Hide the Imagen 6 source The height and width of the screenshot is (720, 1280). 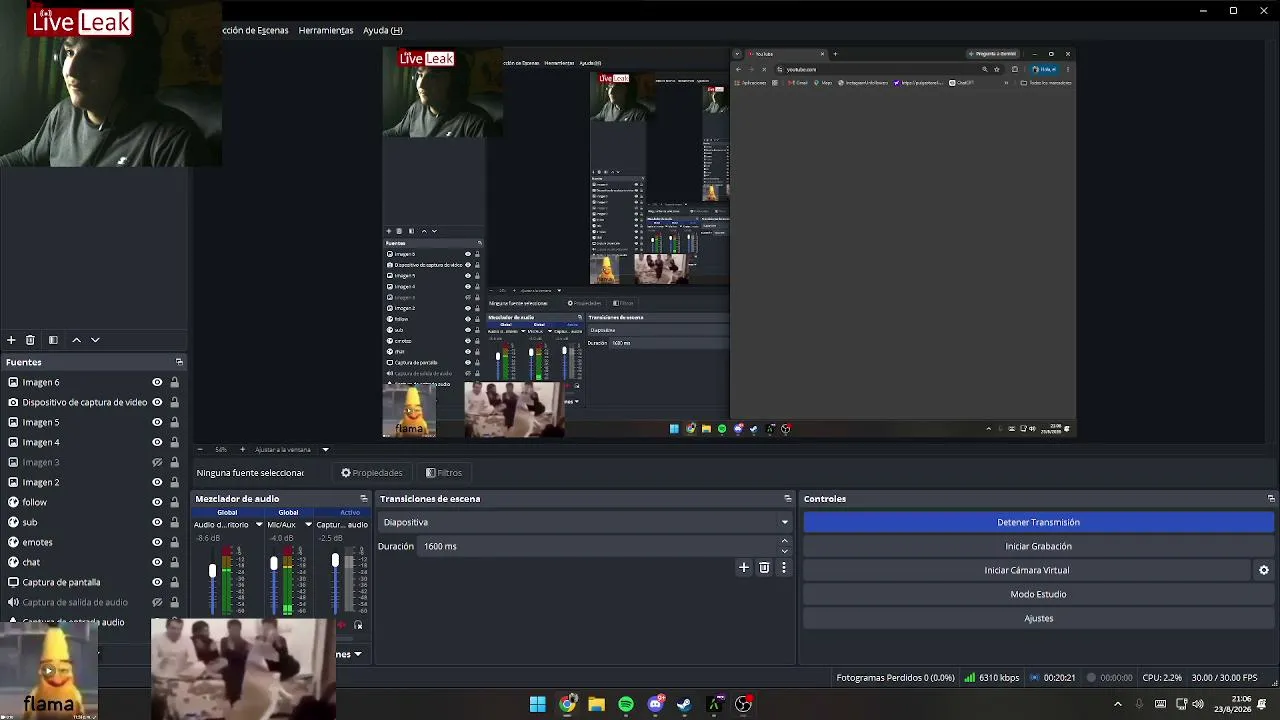(x=157, y=382)
